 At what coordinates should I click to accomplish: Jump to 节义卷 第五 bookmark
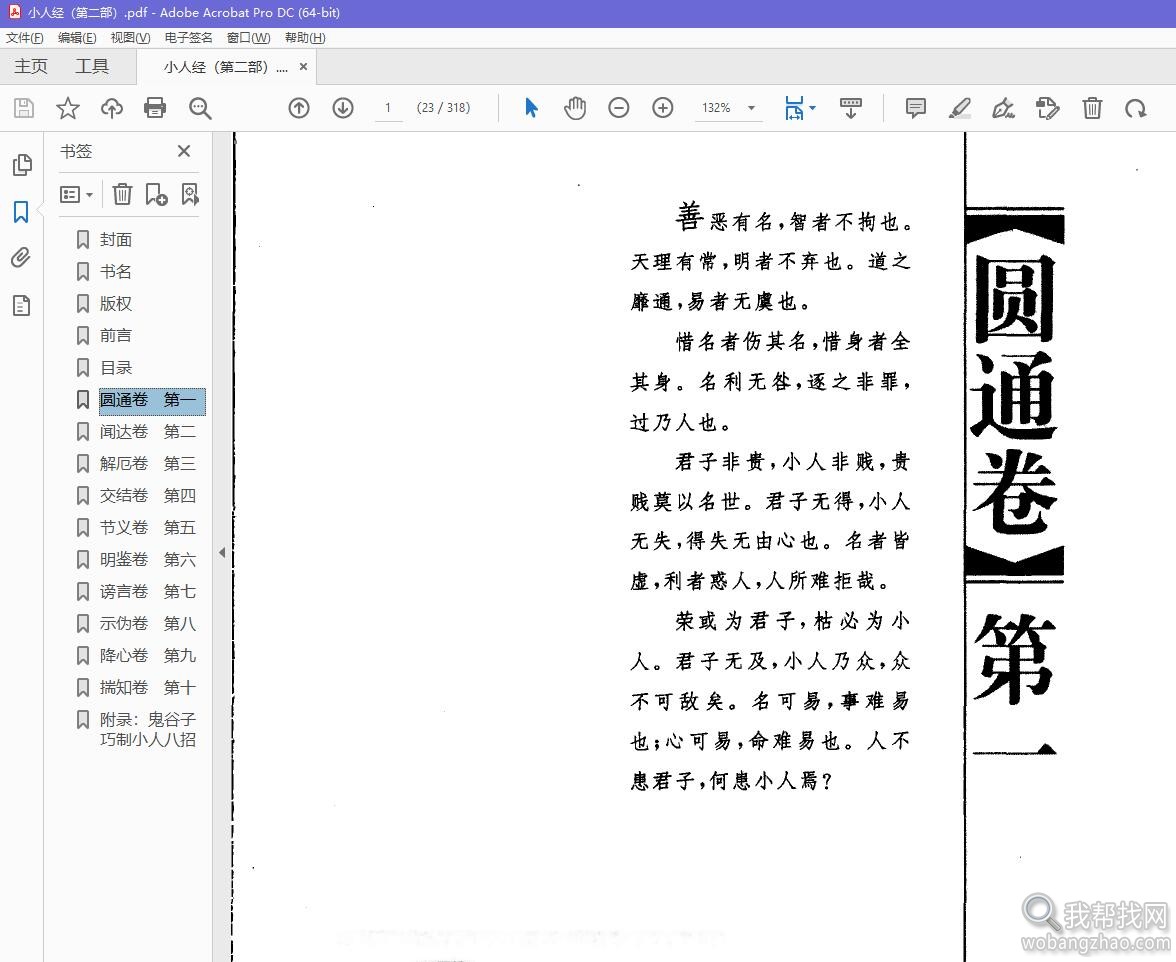click(148, 528)
